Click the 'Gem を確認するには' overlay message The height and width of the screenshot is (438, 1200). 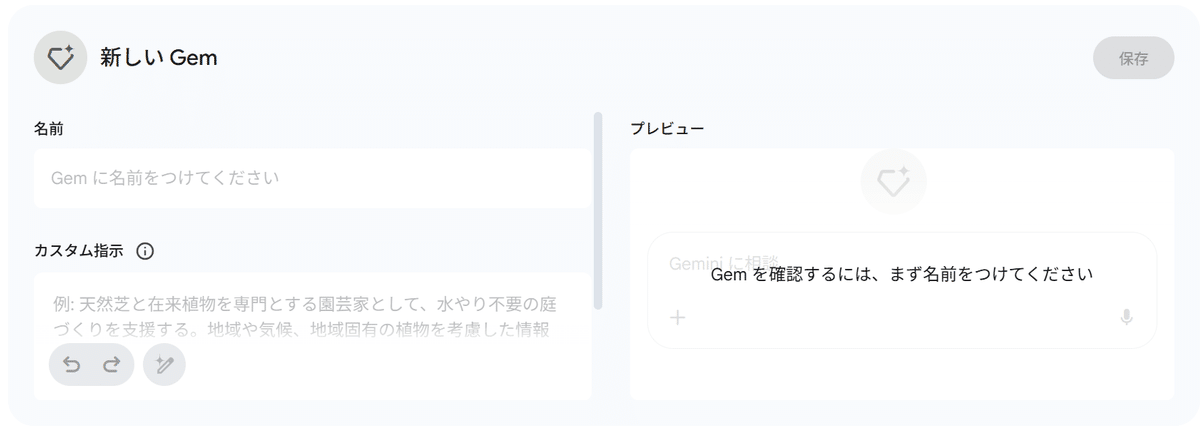[x=901, y=273]
